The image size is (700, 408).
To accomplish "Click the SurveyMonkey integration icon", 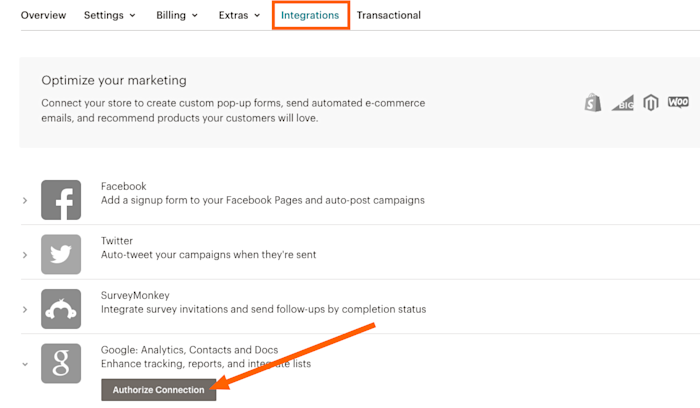I will click(61, 309).
